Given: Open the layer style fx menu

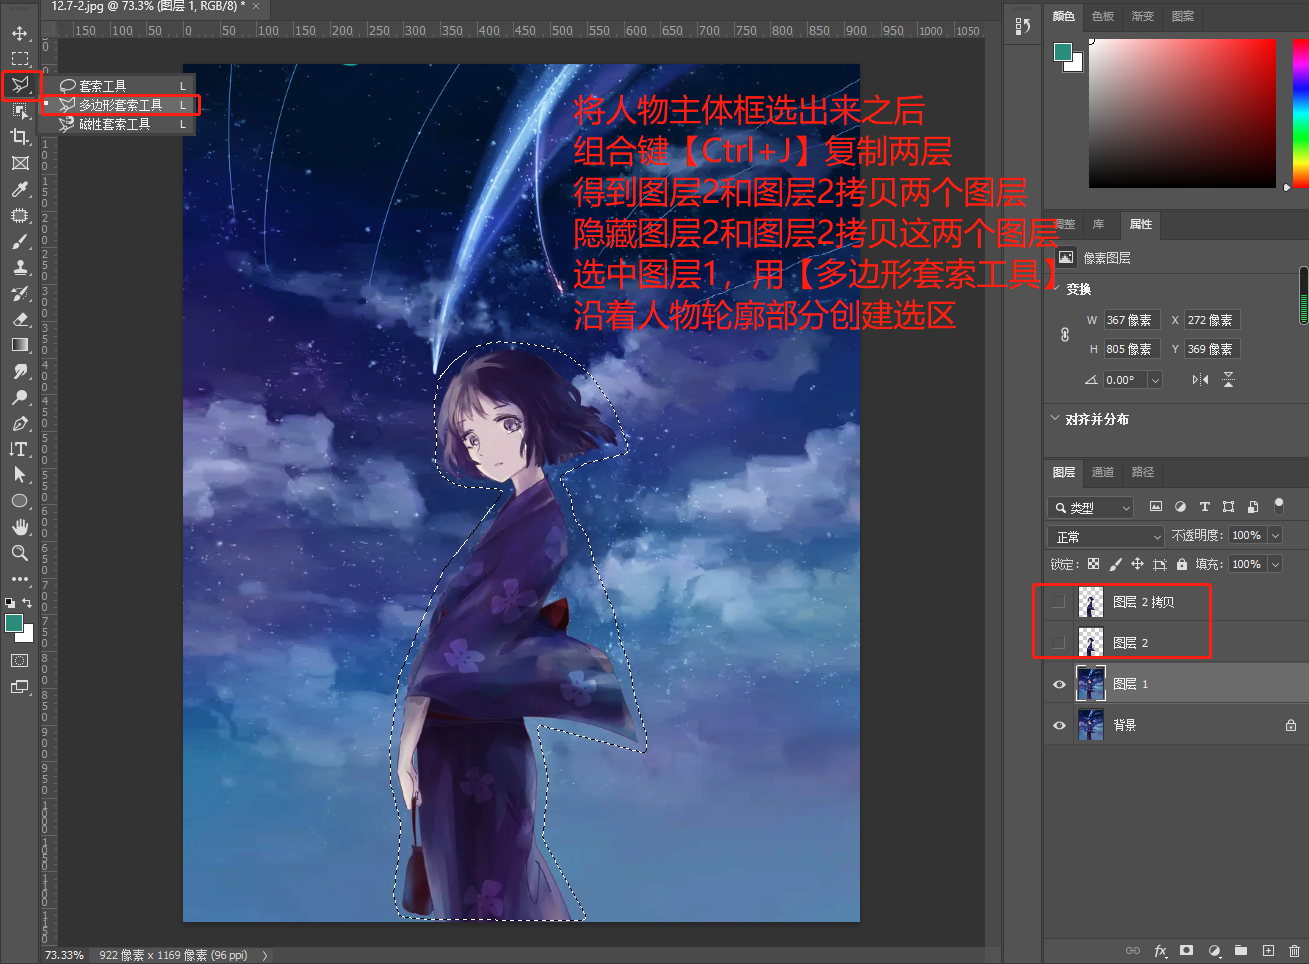Looking at the screenshot, I should 1160,950.
